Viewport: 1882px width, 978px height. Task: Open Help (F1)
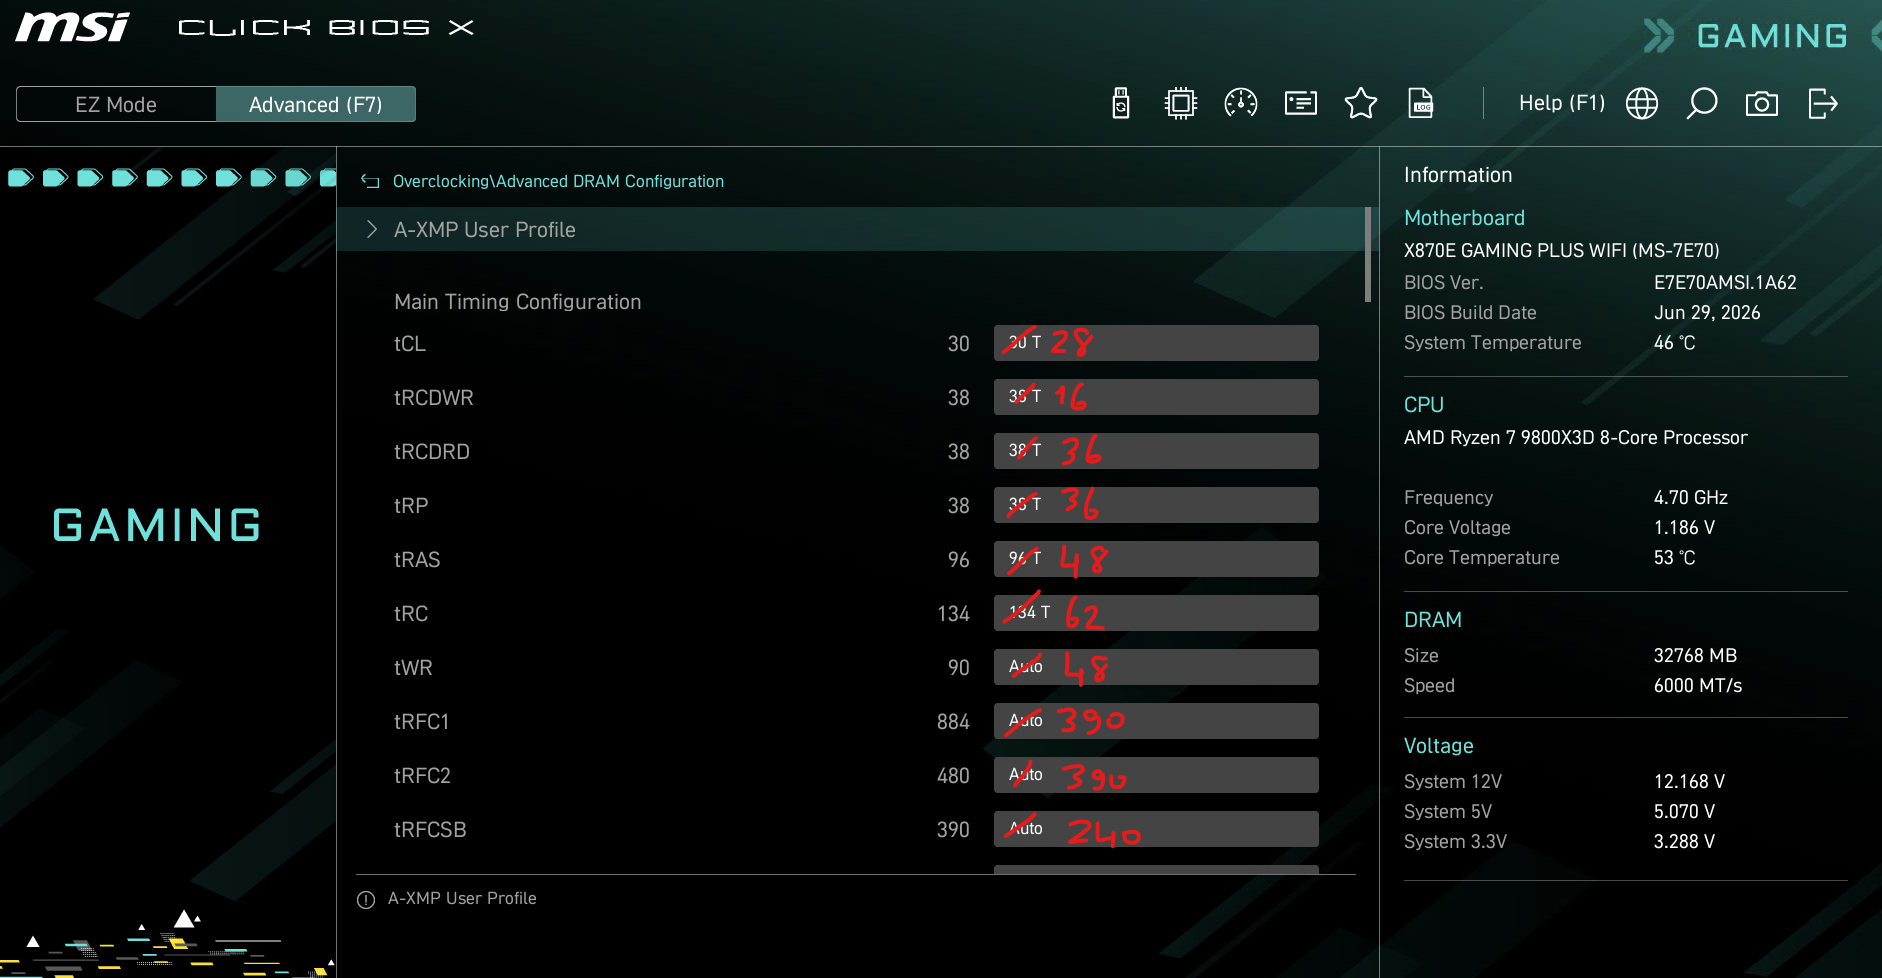[1562, 103]
